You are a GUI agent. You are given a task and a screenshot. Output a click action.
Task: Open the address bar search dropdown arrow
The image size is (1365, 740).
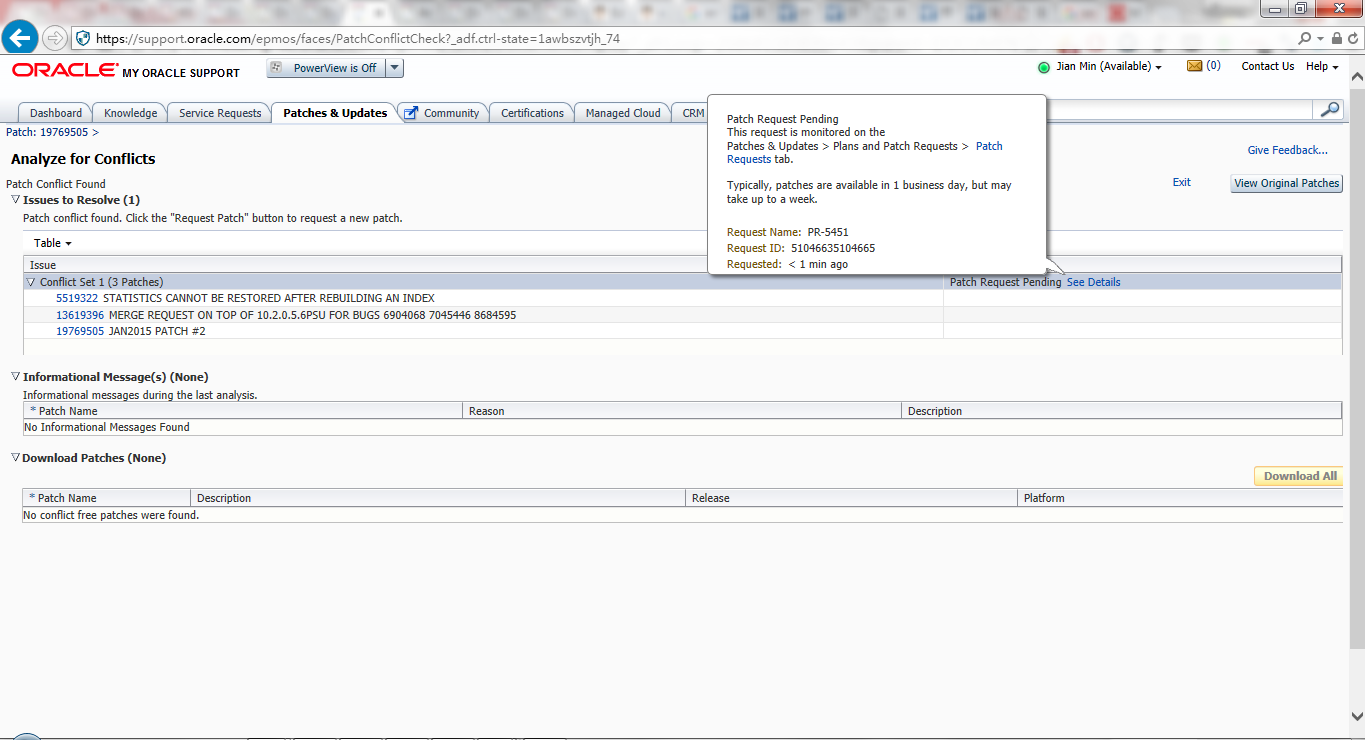(1320, 38)
